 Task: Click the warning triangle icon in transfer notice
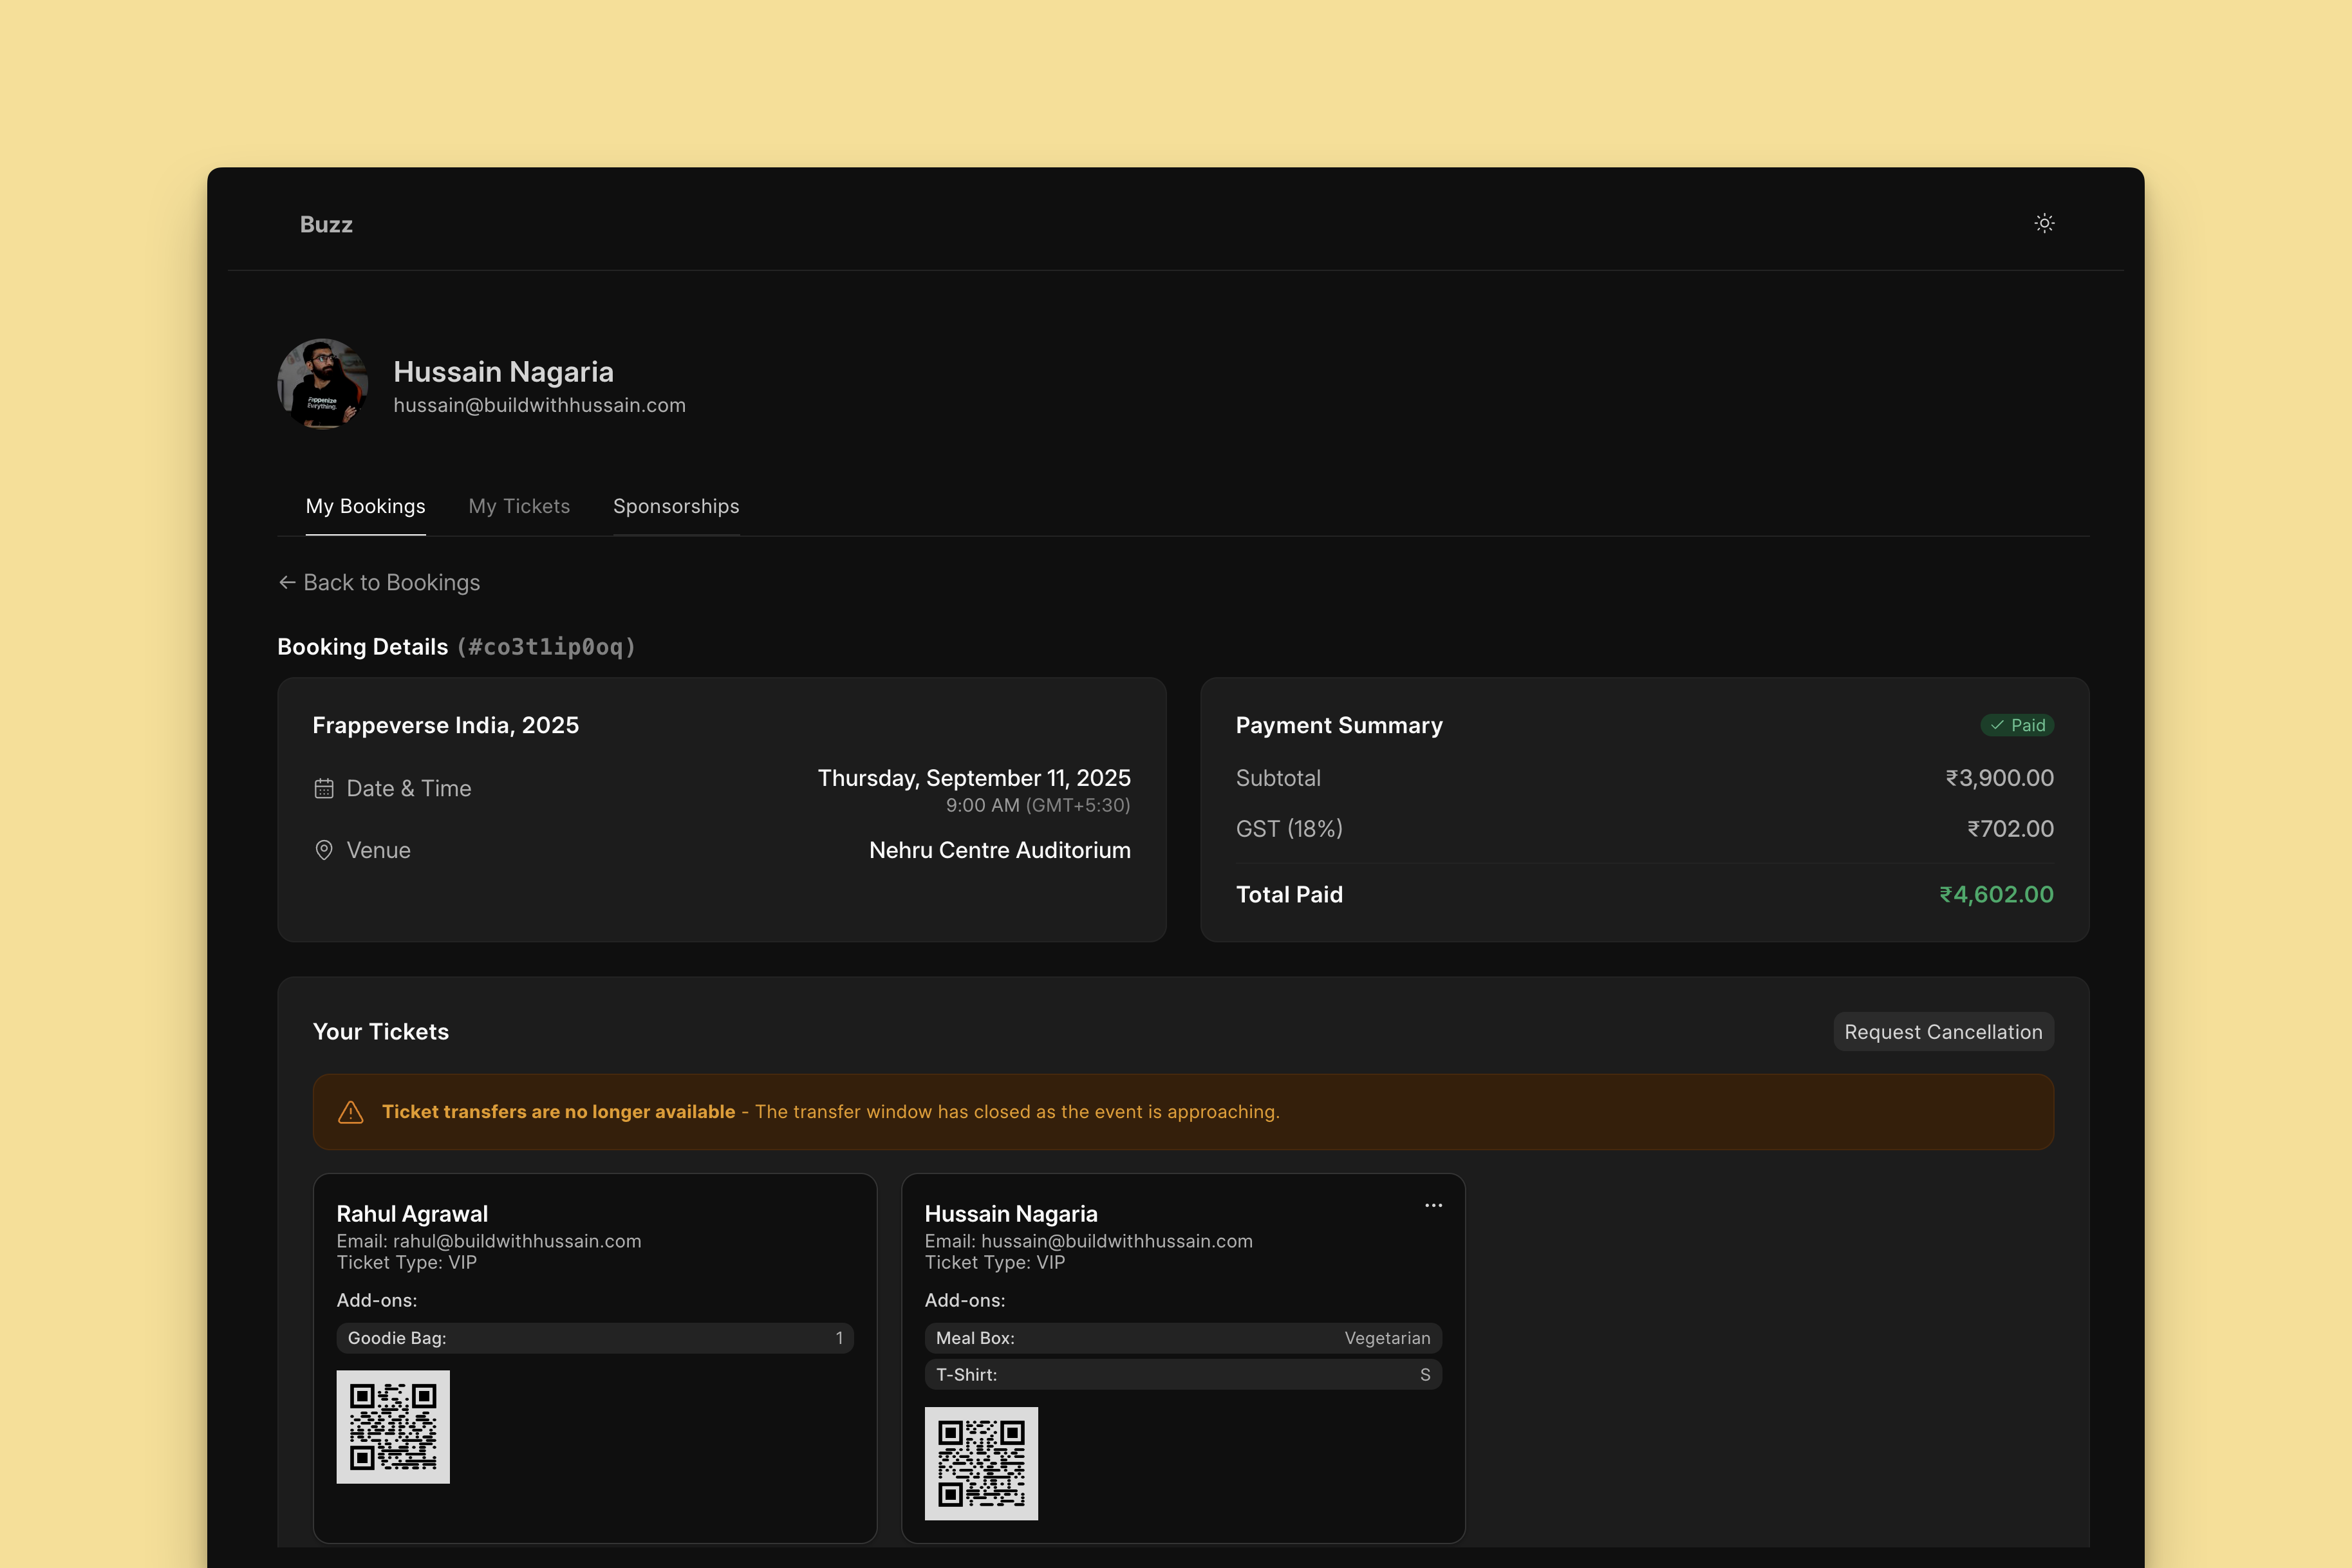coord(351,1112)
